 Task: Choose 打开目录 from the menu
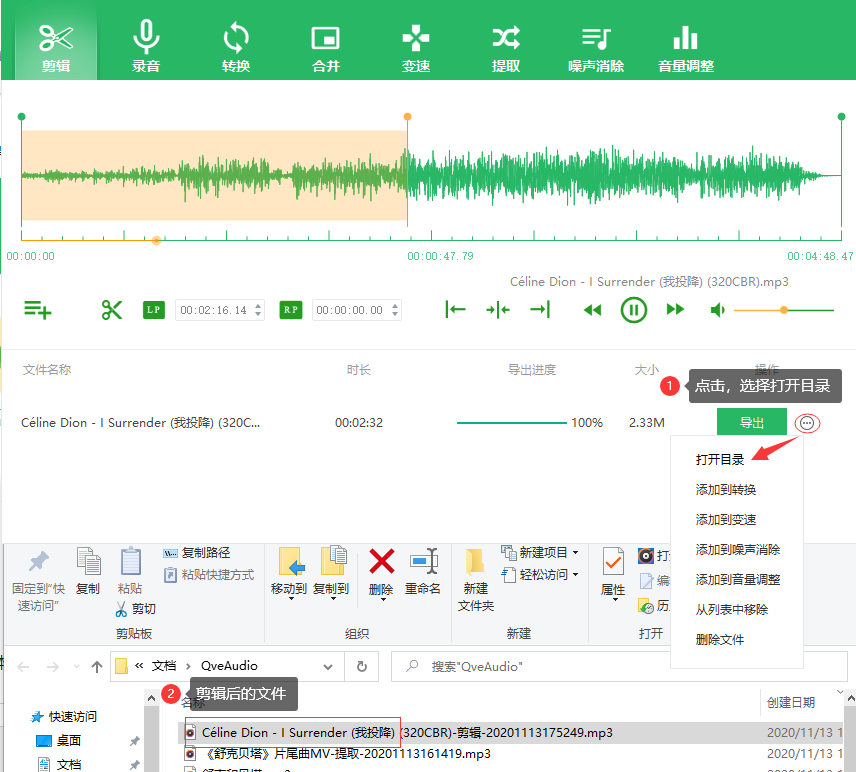pos(720,459)
